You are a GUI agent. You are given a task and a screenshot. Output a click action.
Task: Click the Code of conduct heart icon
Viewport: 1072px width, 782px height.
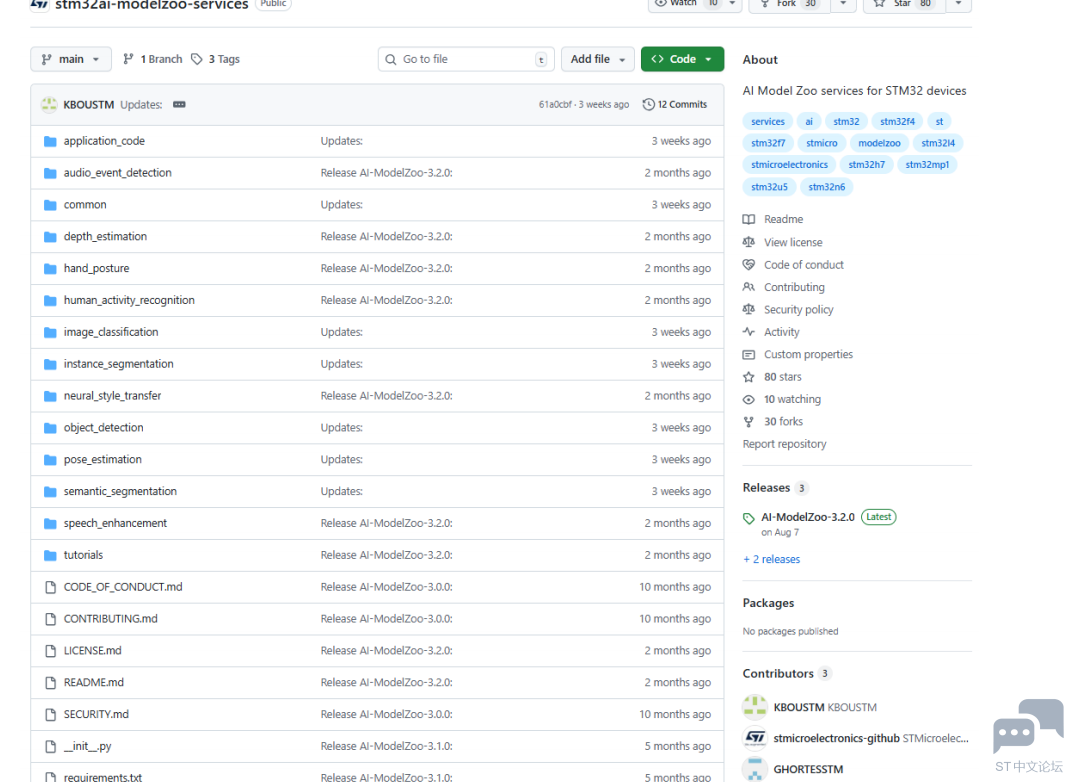(749, 265)
